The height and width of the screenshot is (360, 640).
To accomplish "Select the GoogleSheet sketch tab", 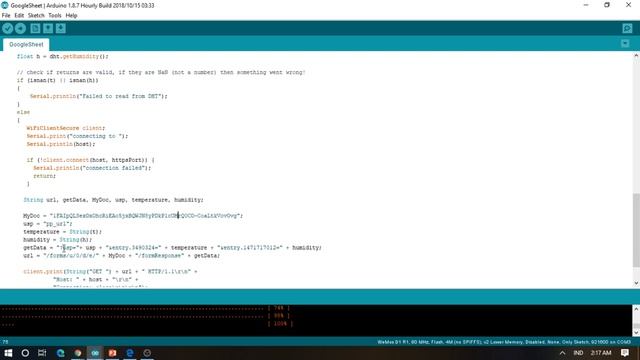I will point(26,44).
